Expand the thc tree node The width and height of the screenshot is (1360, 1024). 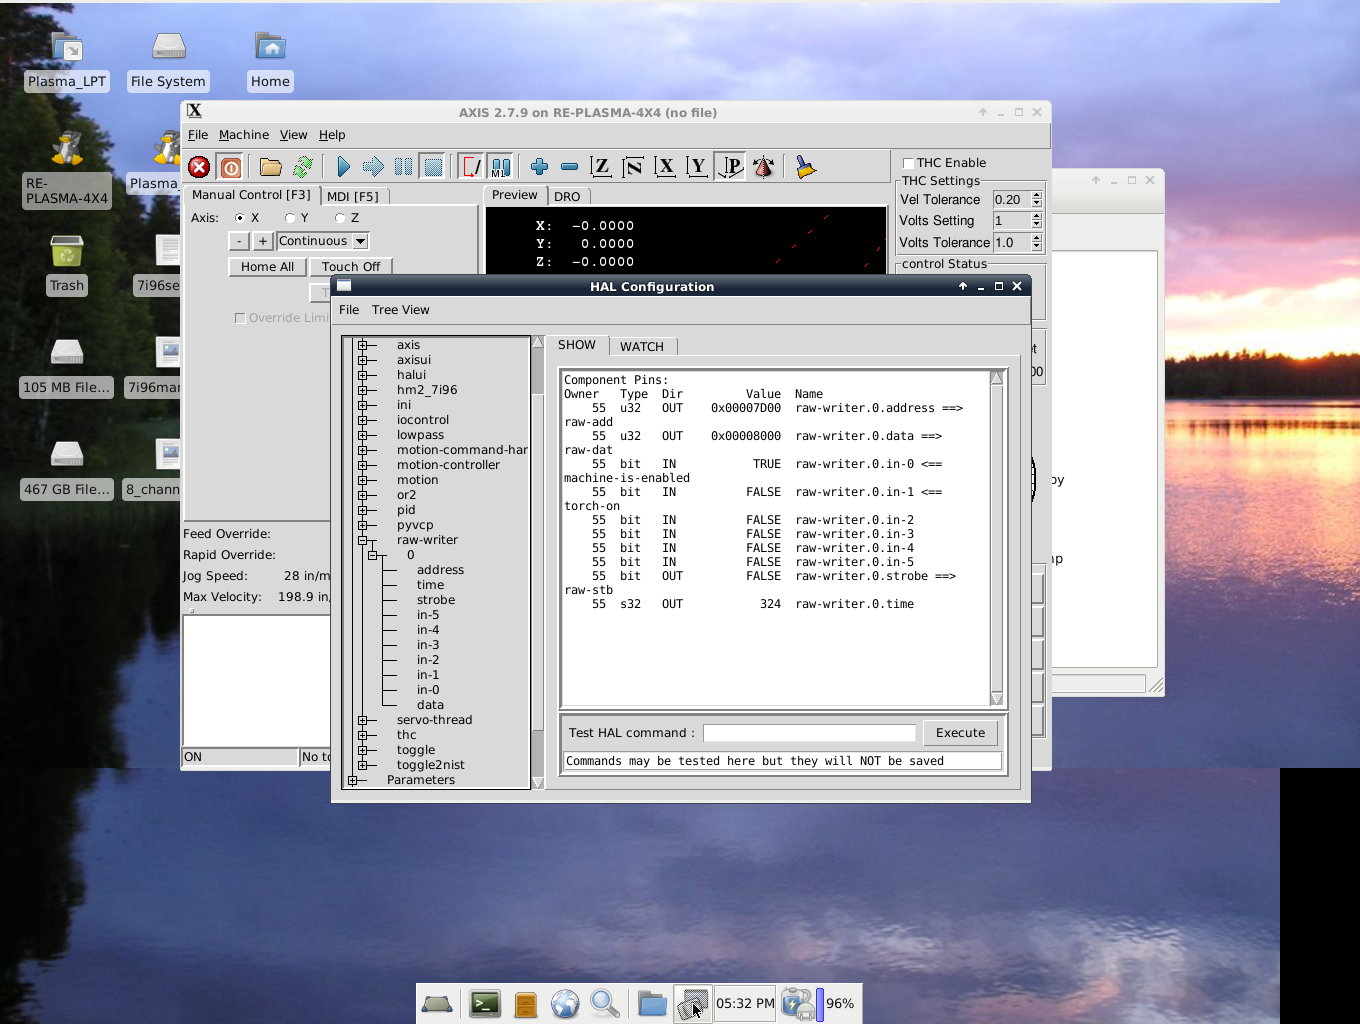click(x=362, y=735)
